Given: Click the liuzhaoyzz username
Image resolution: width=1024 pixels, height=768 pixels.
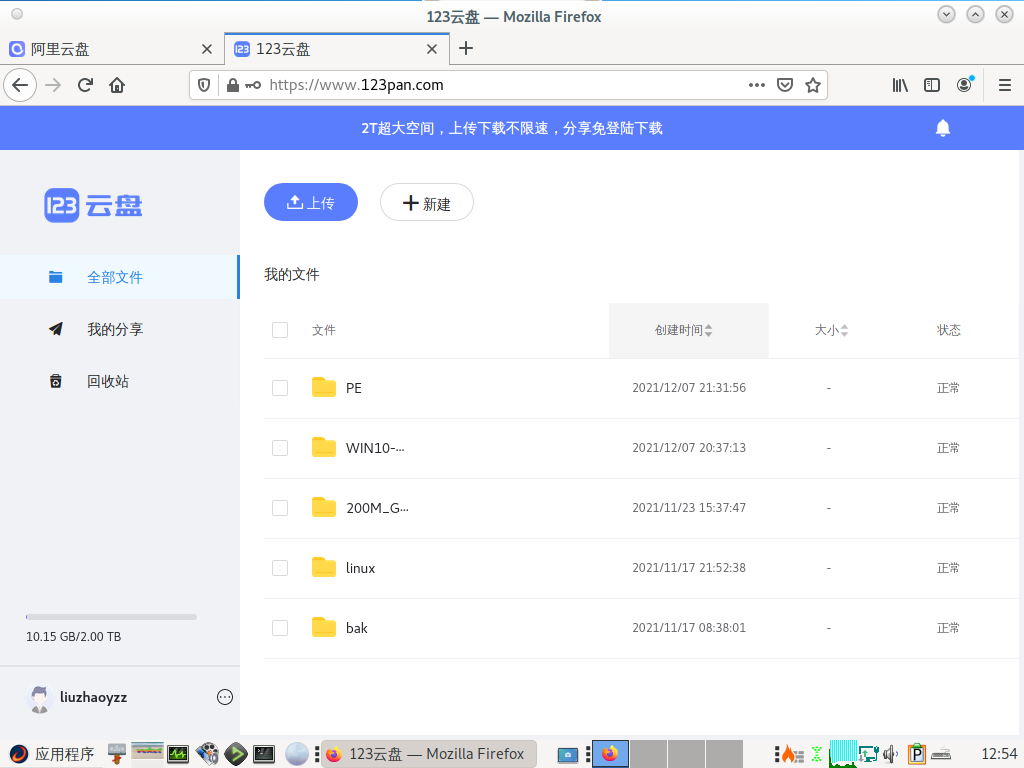Looking at the screenshot, I should (x=93, y=697).
